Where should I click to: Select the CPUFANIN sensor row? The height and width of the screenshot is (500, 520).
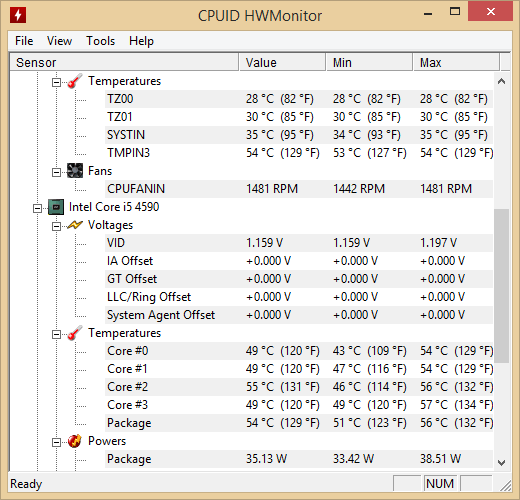click(x=299, y=189)
